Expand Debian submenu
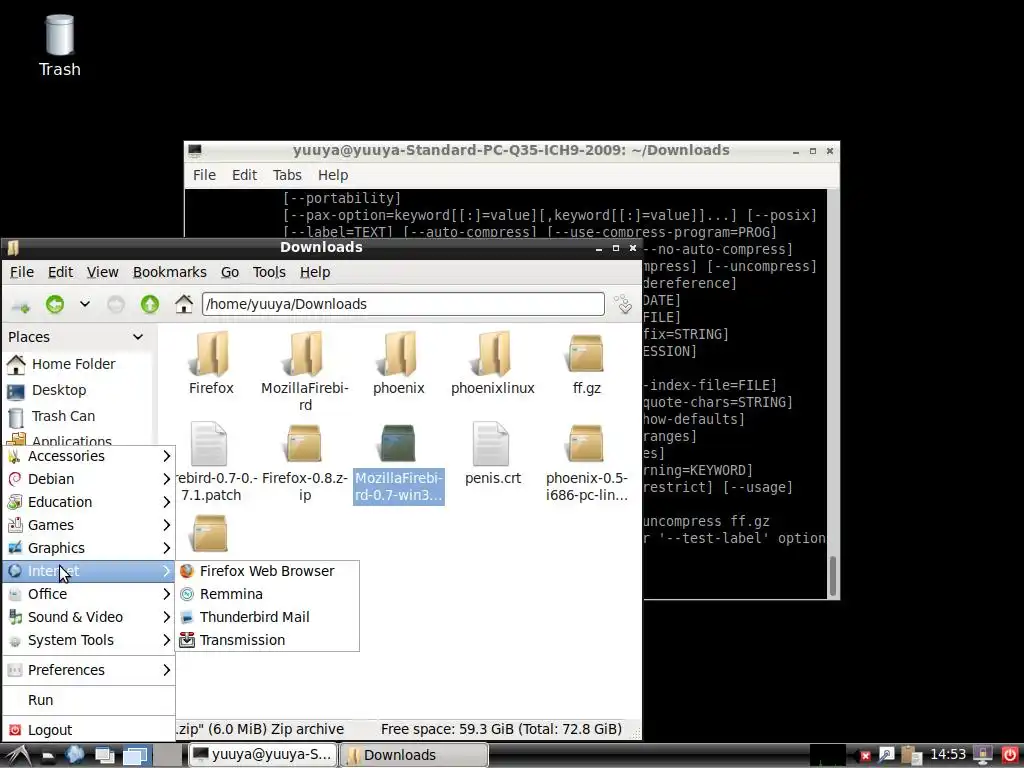This screenshot has width=1024, height=768. click(x=89, y=479)
